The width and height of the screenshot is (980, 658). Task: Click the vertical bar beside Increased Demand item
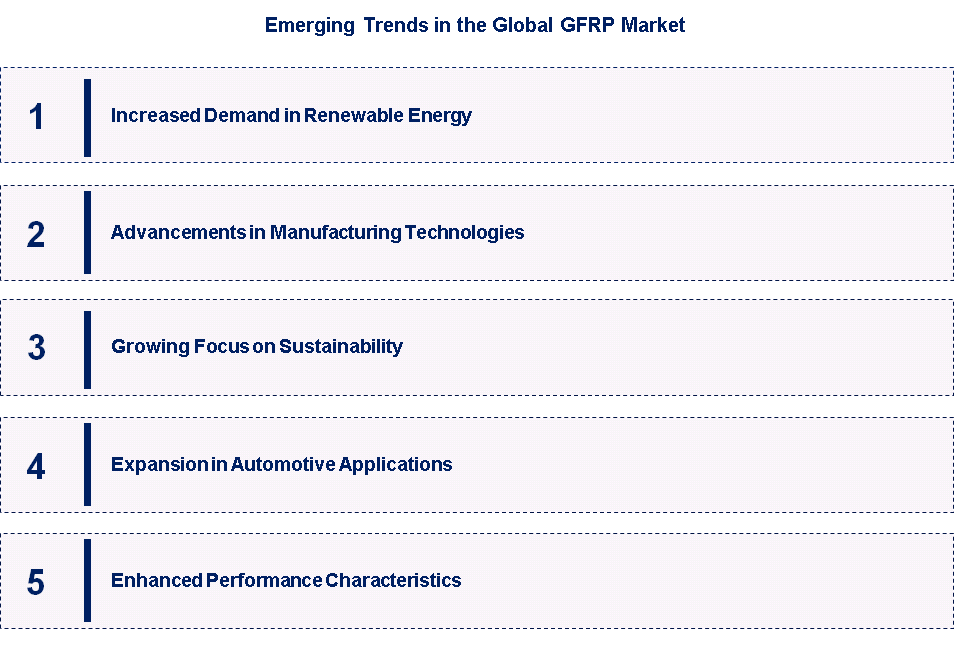tap(89, 116)
